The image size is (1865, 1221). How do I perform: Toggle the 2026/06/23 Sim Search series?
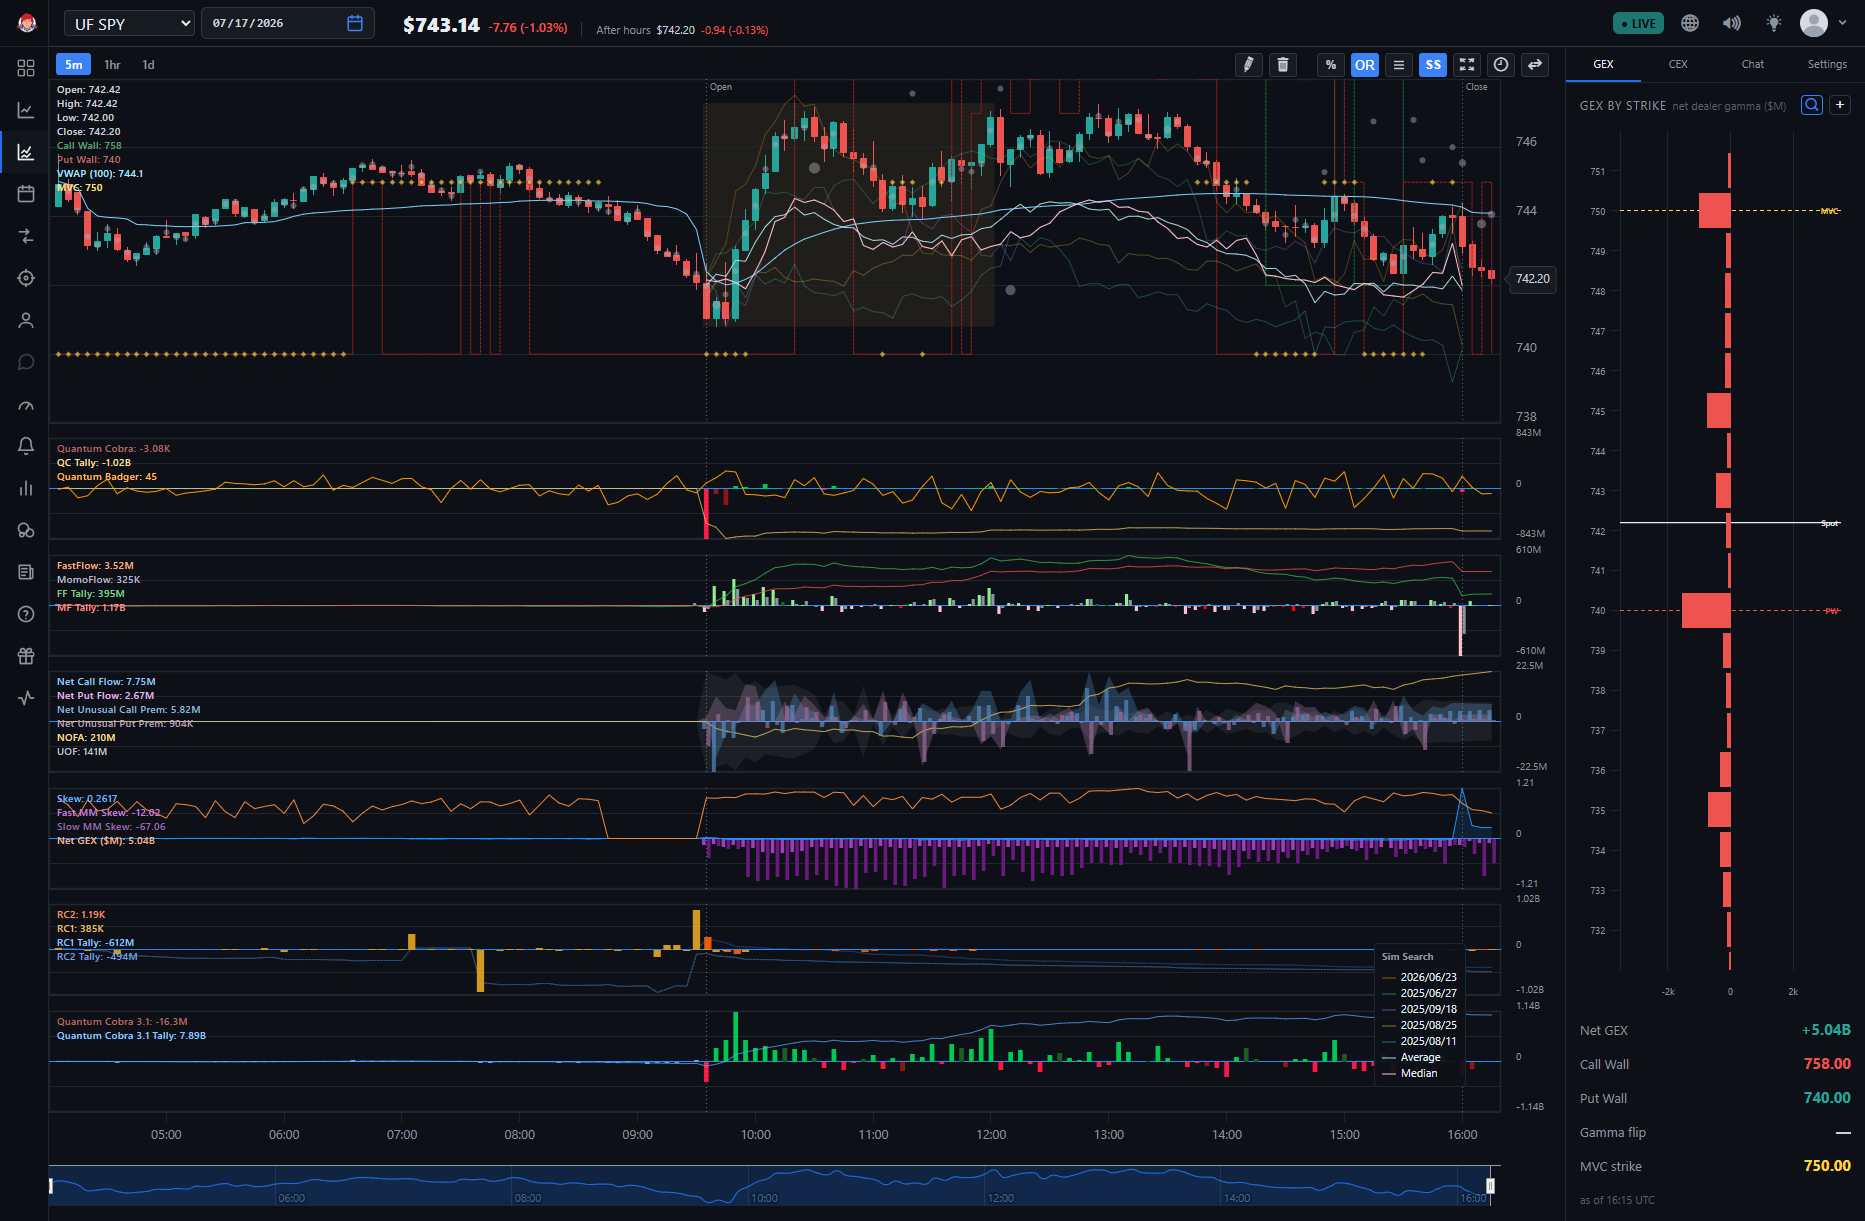tap(1420, 977)
